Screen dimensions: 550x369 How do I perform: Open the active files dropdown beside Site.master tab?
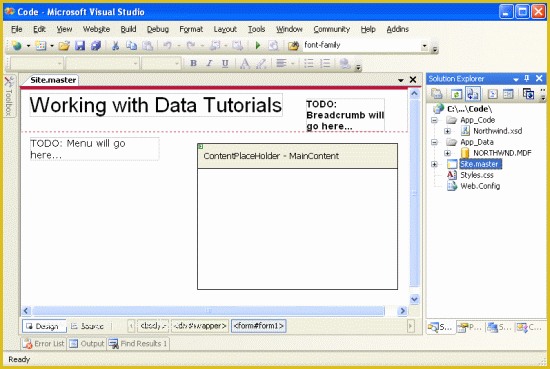401,80
